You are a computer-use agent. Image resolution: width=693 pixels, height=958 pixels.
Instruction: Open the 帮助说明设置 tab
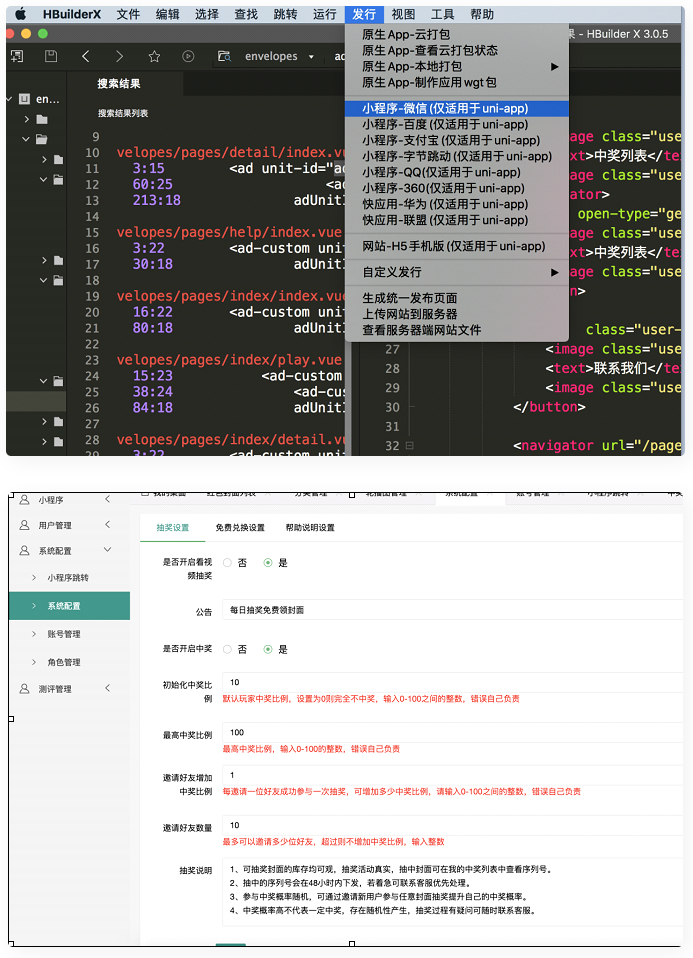coord(310,528)
